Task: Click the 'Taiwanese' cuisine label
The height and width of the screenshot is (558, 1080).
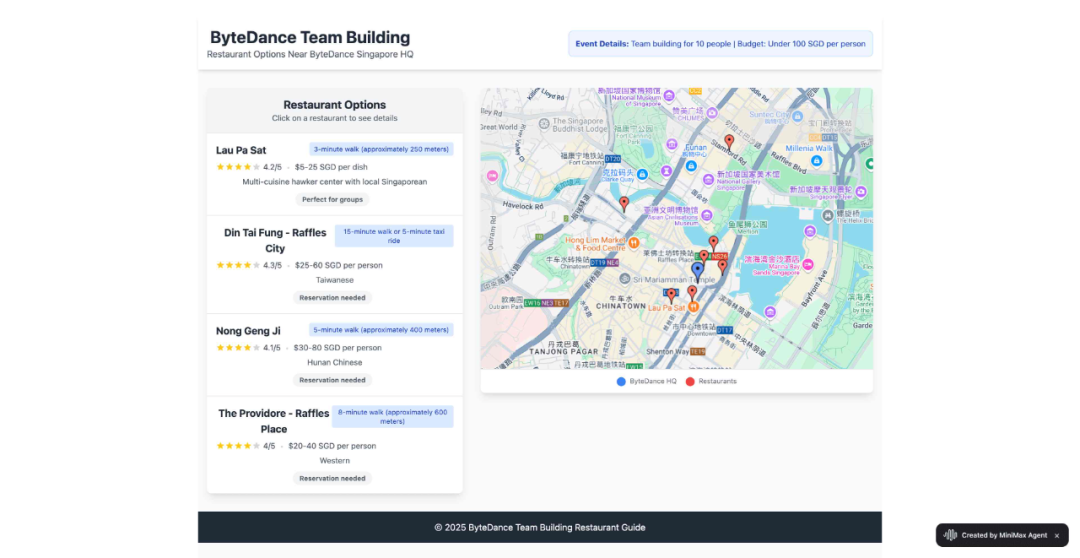Action: (x=335, y=280)
